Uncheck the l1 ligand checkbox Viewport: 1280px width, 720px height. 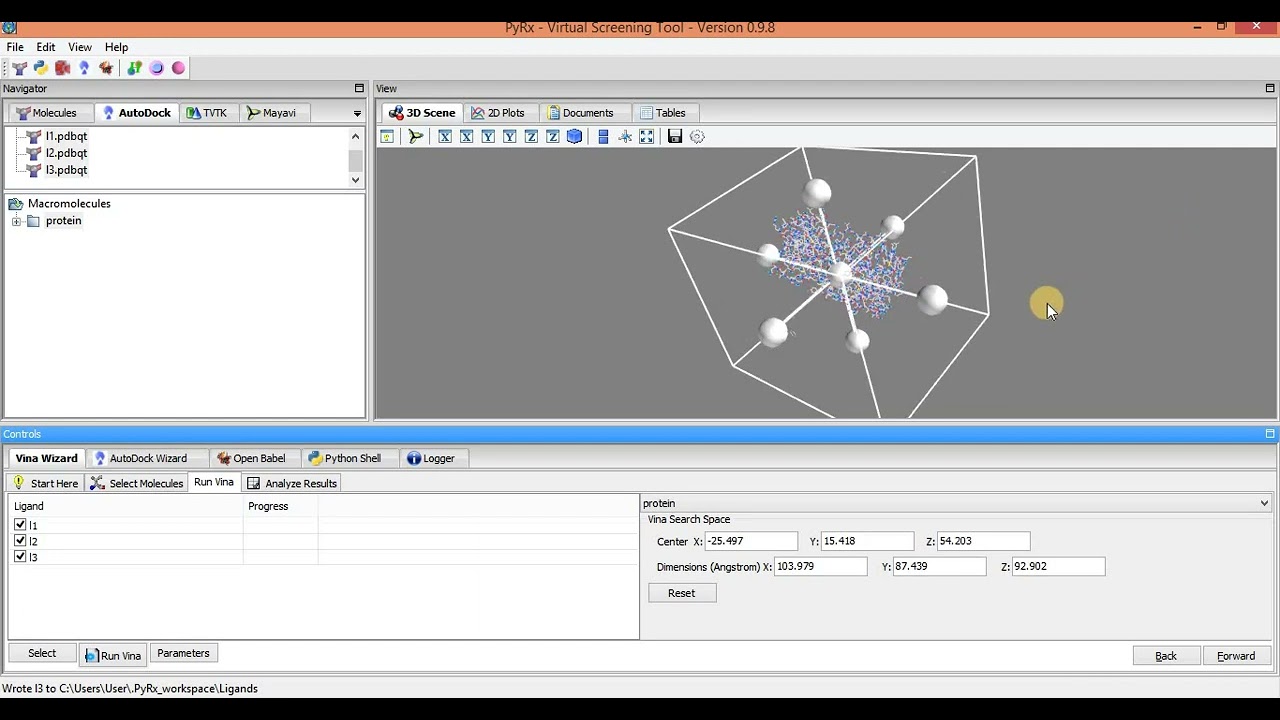tap(20, 524)
